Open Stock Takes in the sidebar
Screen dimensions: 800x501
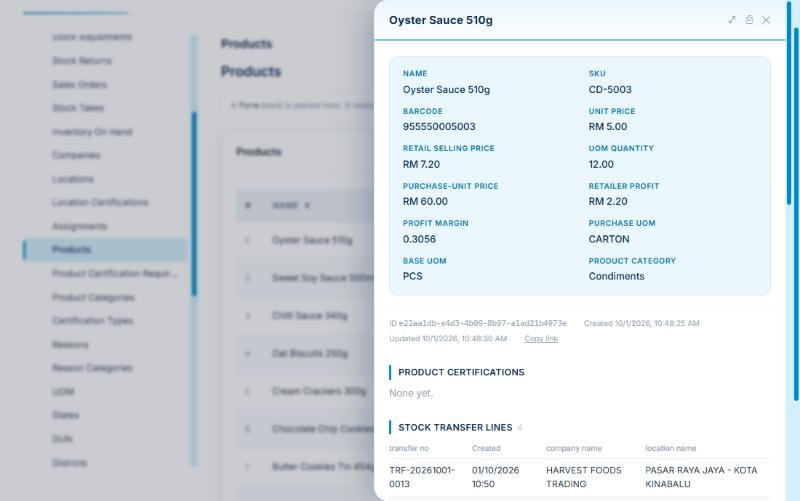78,108
